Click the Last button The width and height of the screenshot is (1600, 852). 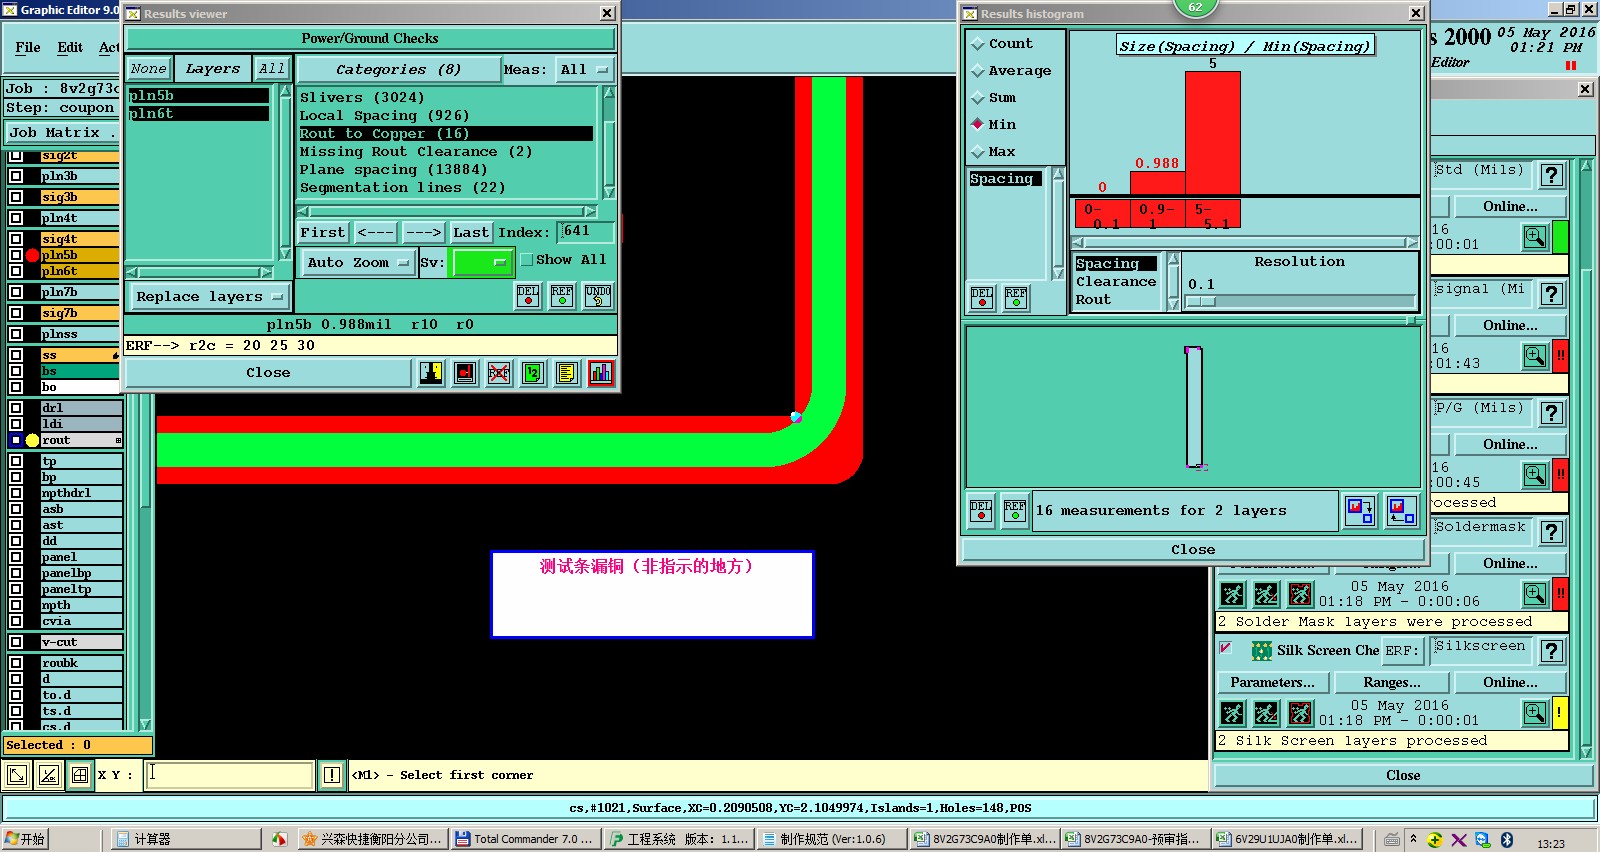pos(471,232)
